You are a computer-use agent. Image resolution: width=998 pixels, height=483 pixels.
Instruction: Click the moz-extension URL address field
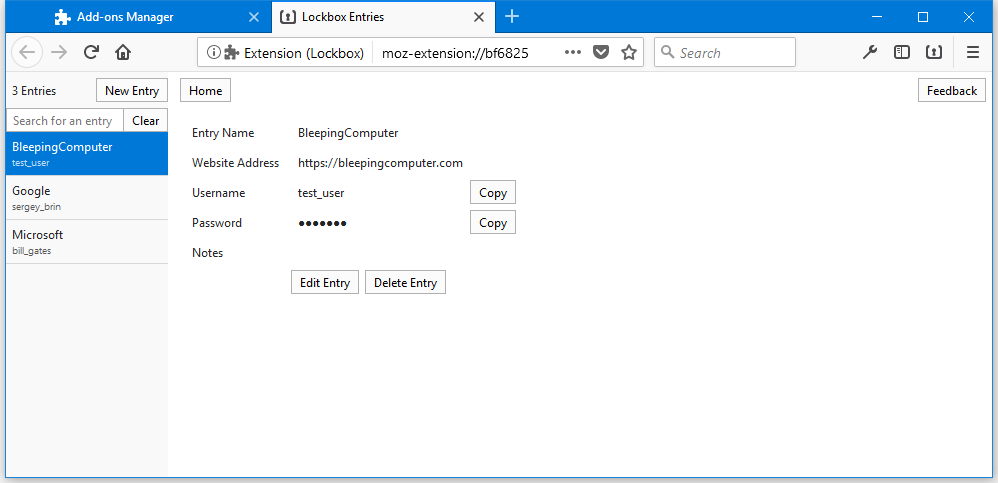click(455, 53)
